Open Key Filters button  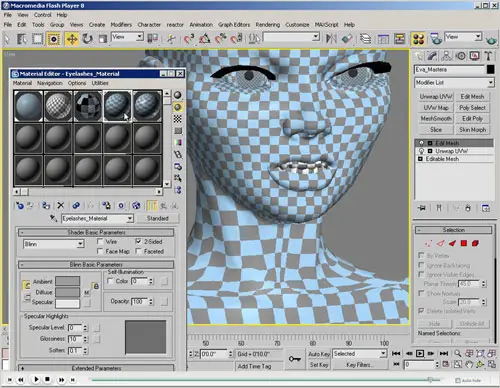(x=360, y=365)
